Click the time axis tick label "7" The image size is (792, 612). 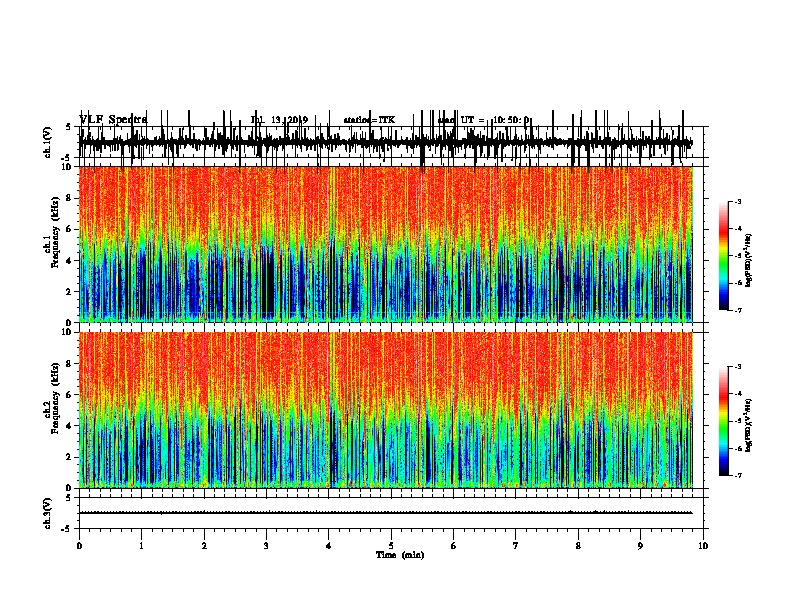[516, 546]
